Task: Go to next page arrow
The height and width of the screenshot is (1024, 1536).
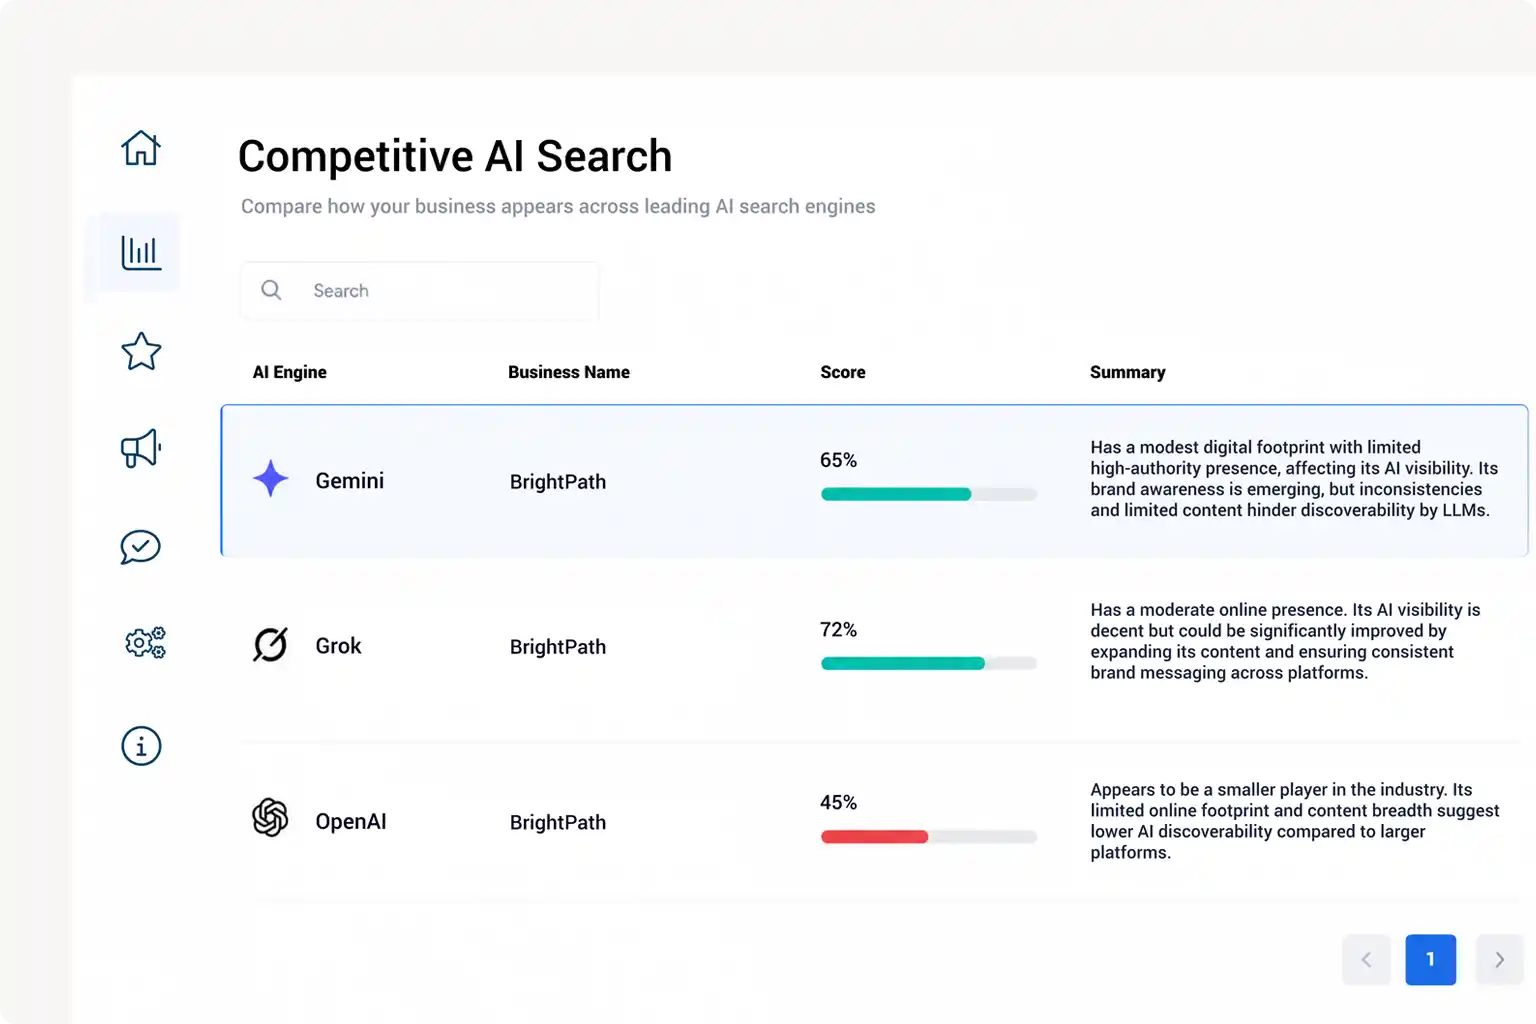Action: click(x=1499, y=960)
